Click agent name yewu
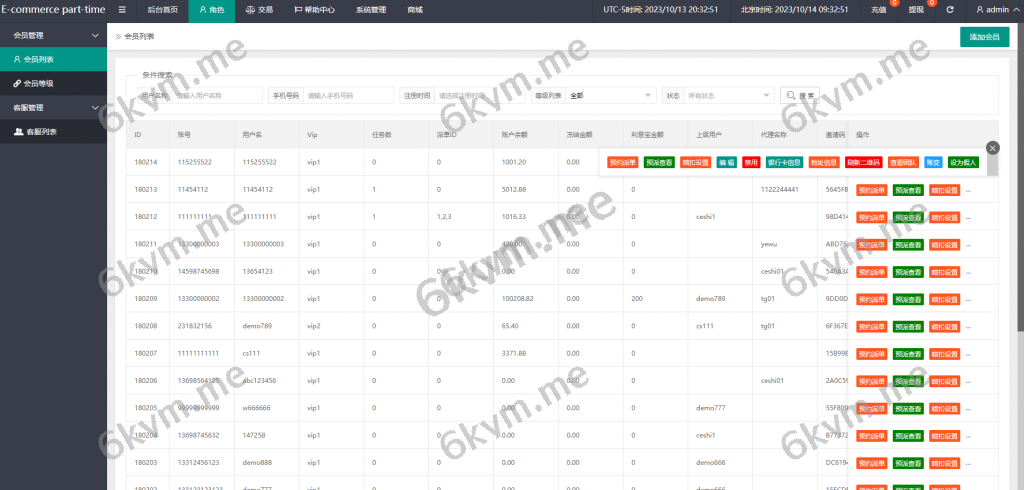The height and width of the screenshot is (490, 1024). point(768,244)
